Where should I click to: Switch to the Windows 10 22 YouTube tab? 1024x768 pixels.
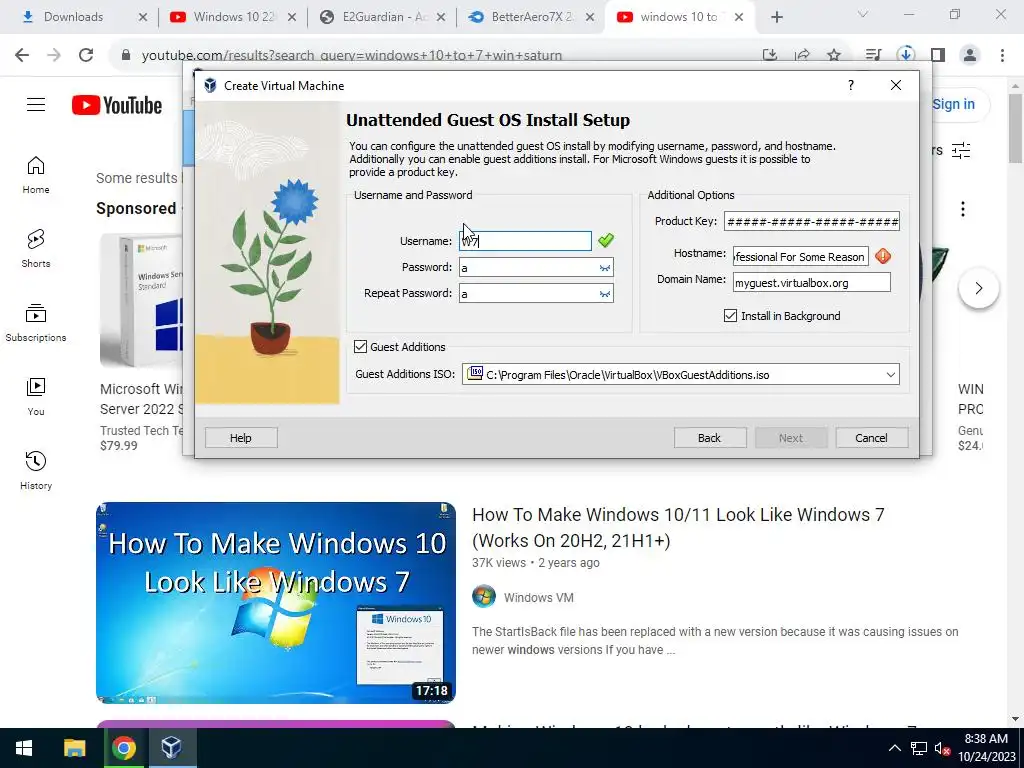point(232,17)
